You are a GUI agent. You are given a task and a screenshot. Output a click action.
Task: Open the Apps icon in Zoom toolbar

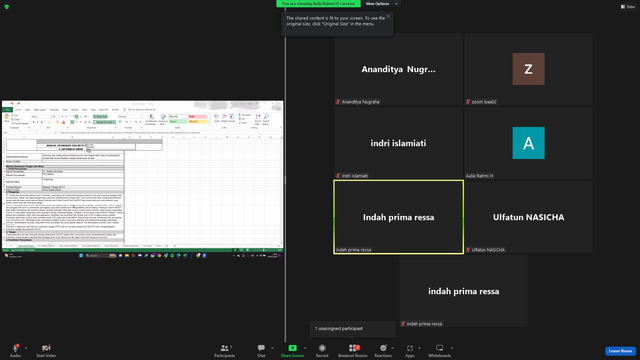[410, 348]
